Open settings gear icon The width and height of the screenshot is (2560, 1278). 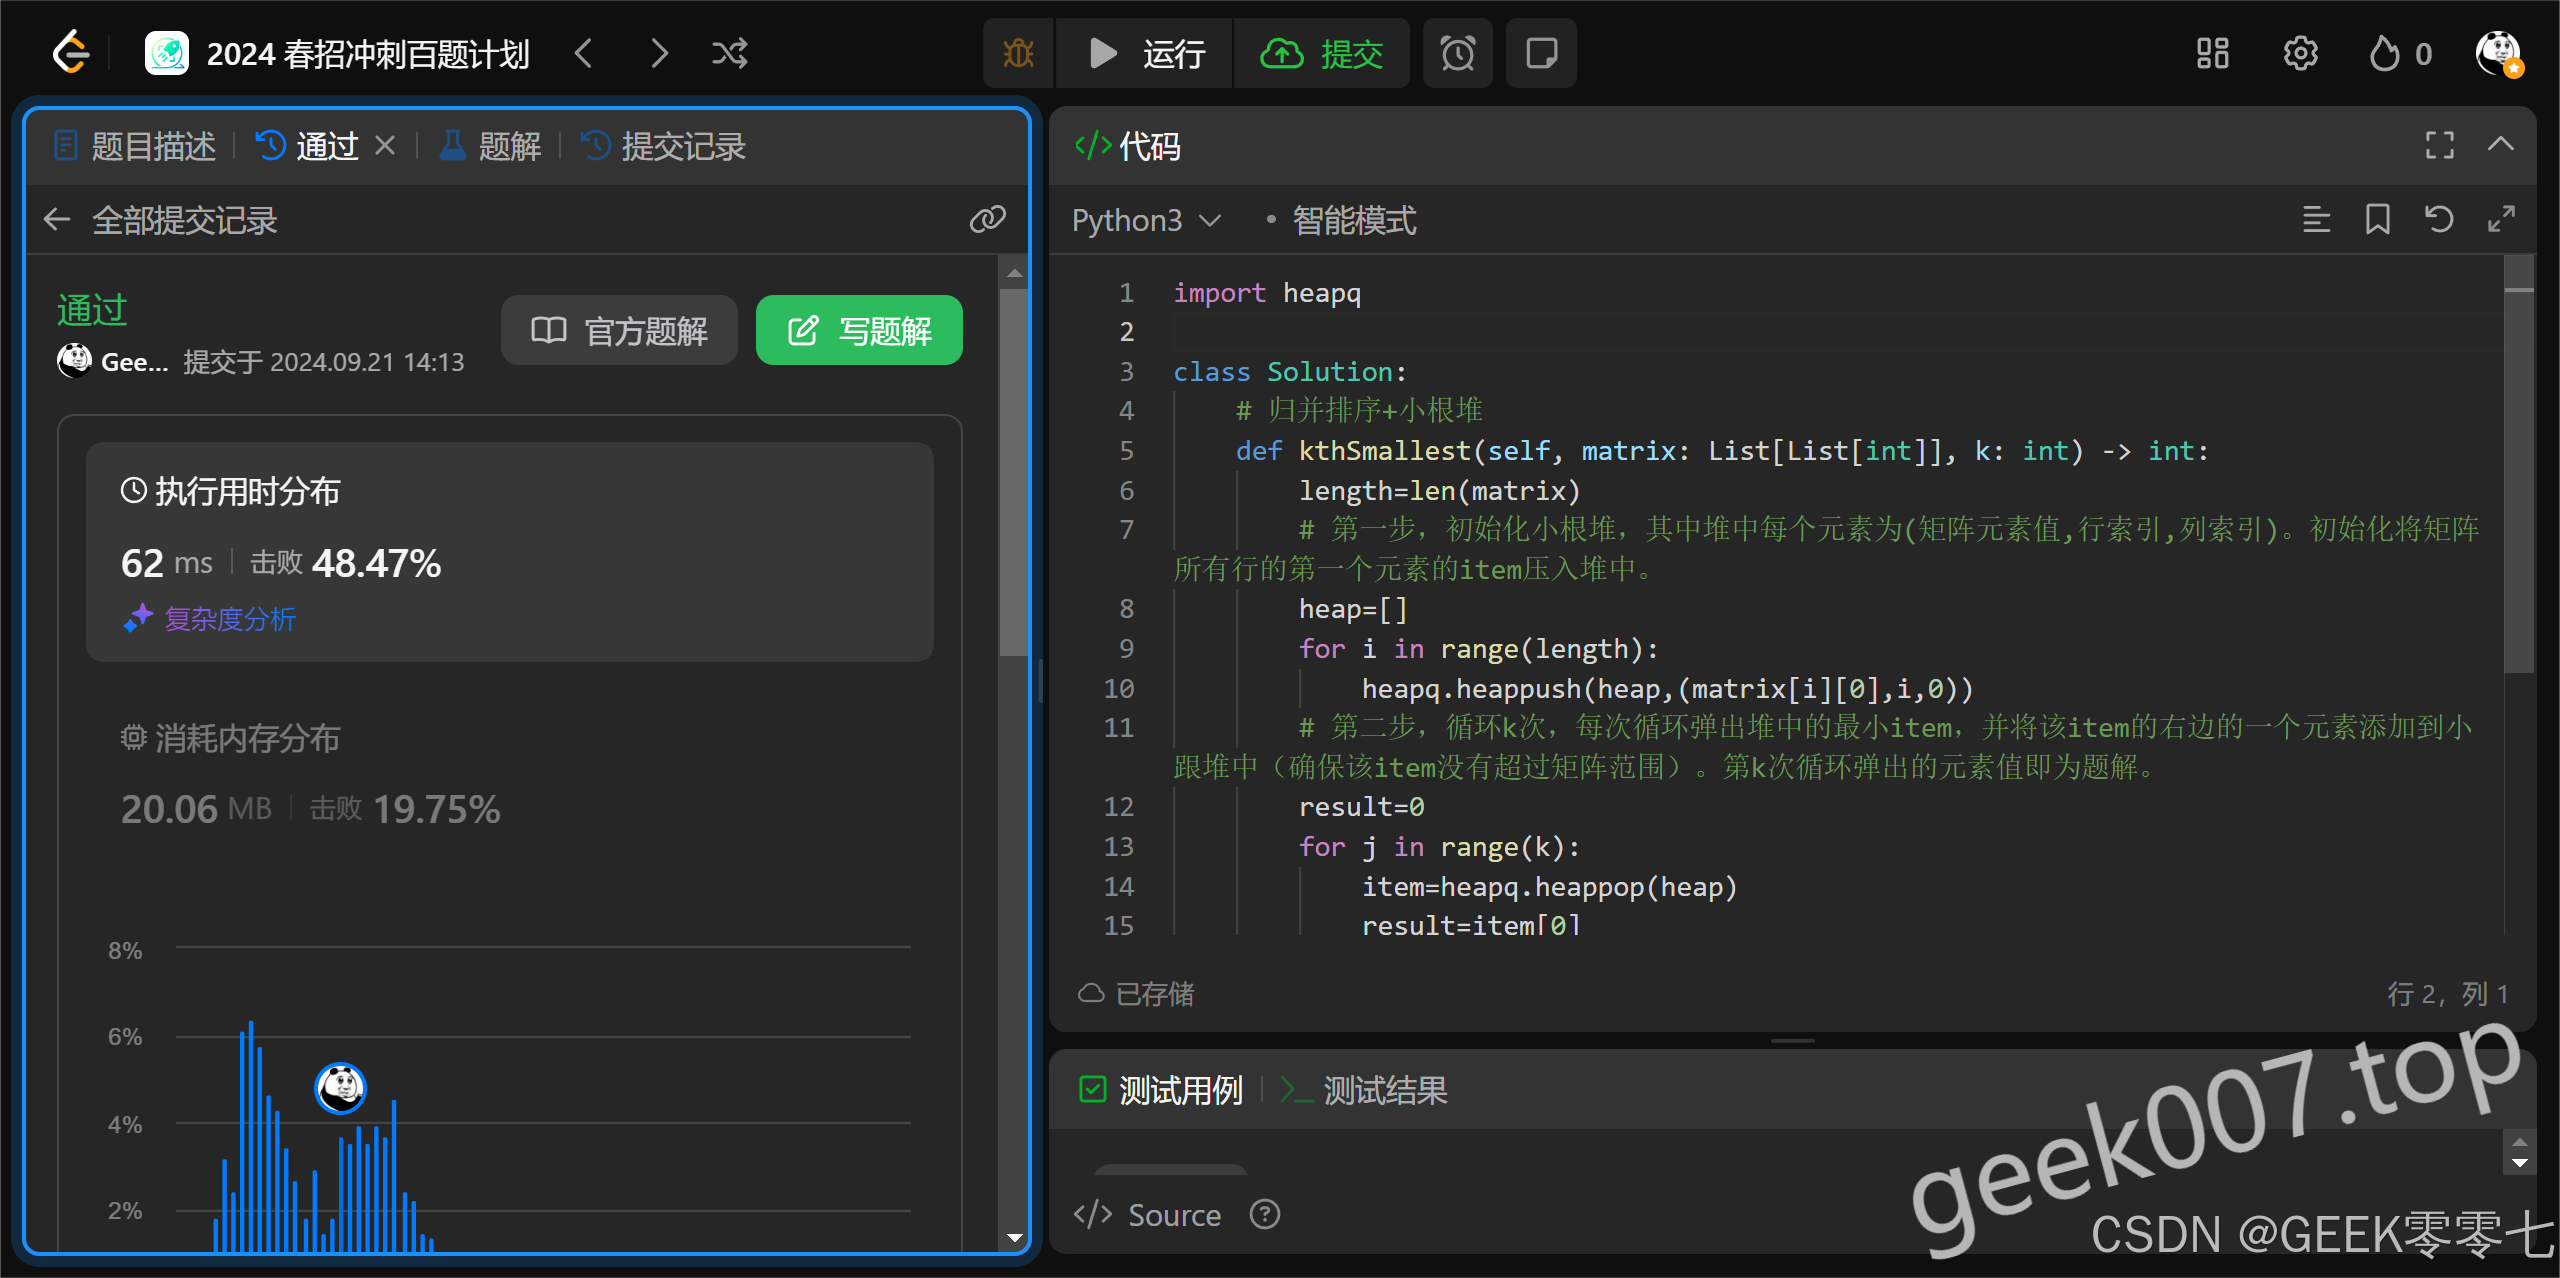(2300, 53)
